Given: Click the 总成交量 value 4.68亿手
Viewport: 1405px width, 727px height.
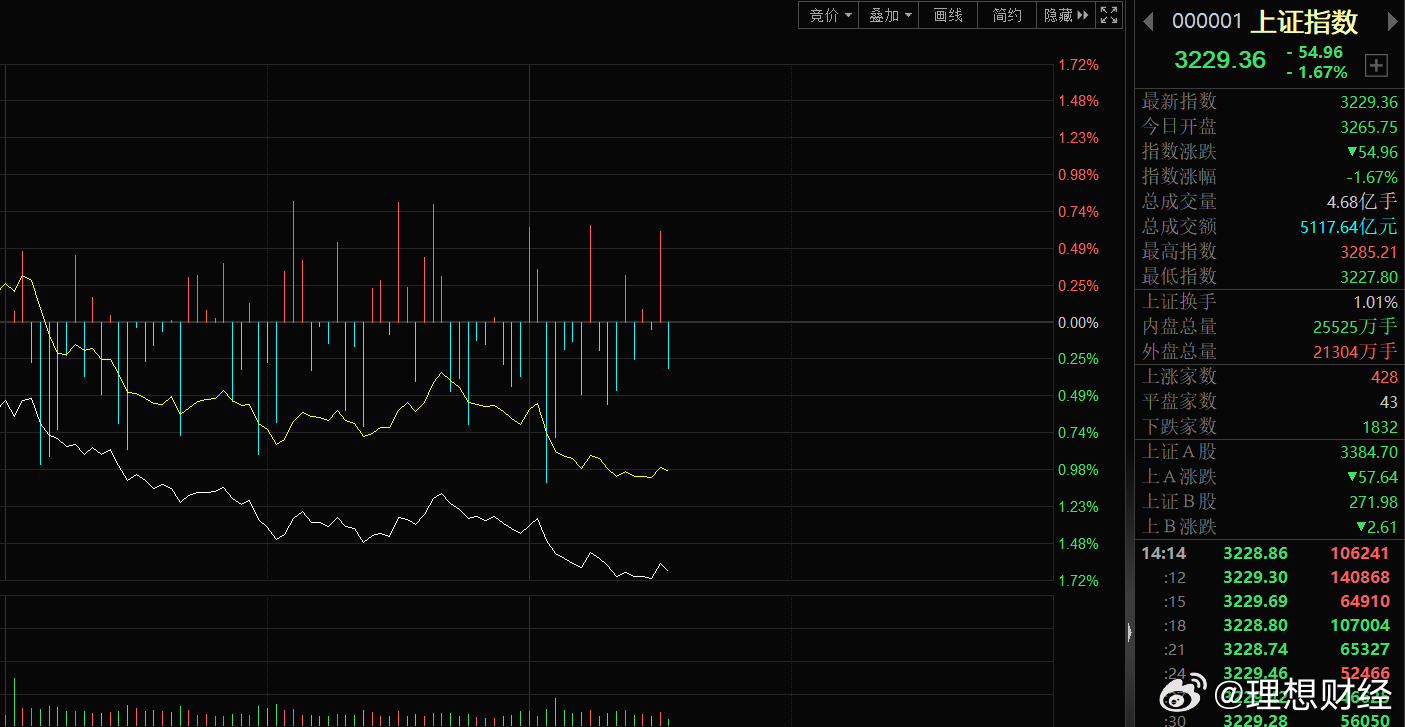Looking at the screenshot, I should click(x=1362, y=202).
